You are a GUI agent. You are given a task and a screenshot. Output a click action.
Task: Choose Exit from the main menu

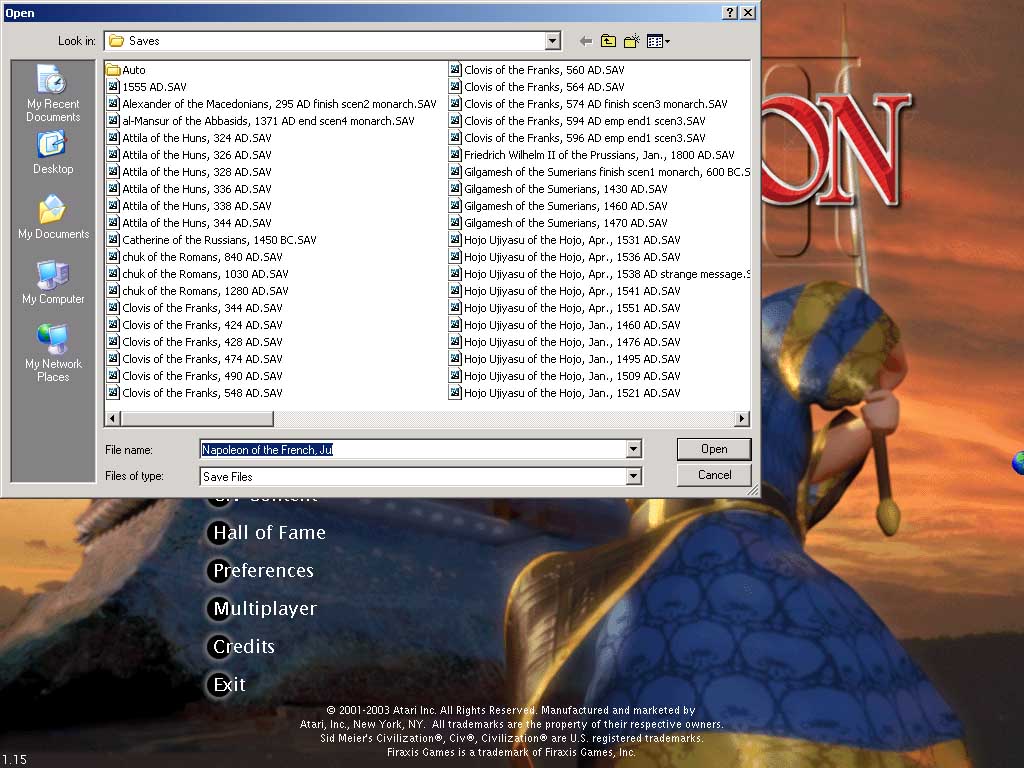tap(229, 684)
